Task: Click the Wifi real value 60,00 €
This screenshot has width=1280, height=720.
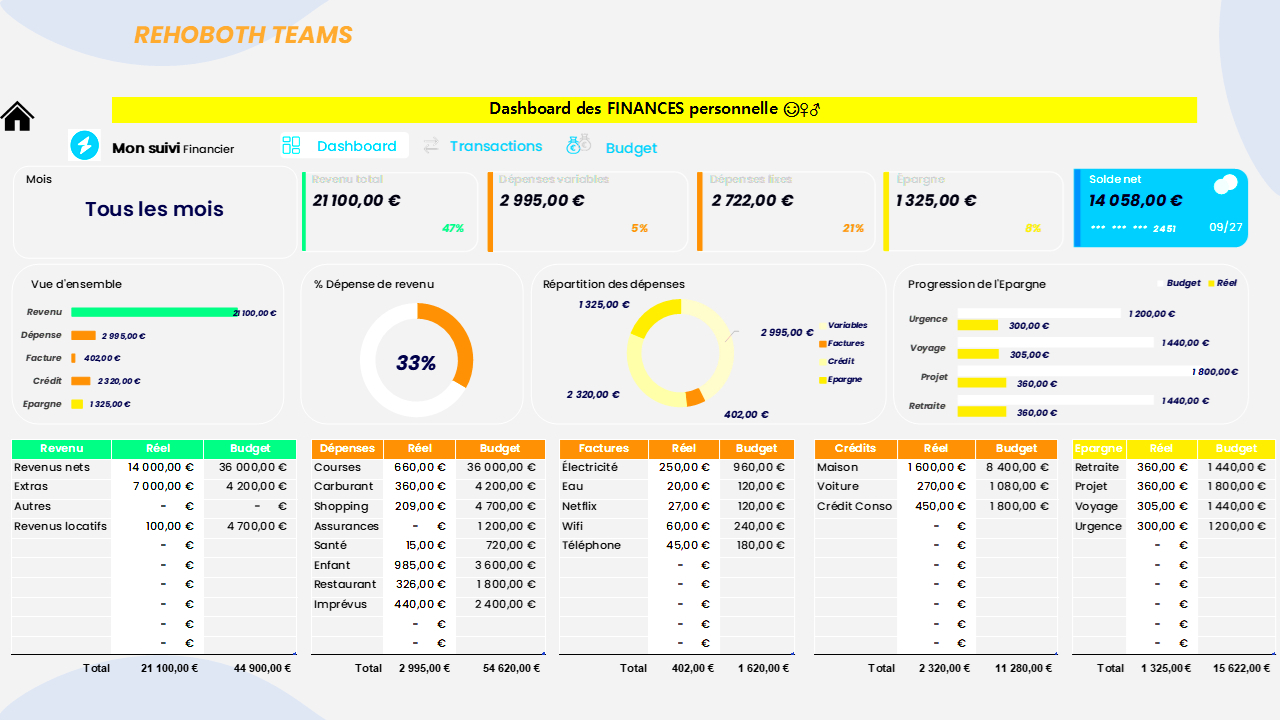Action: 688,526
